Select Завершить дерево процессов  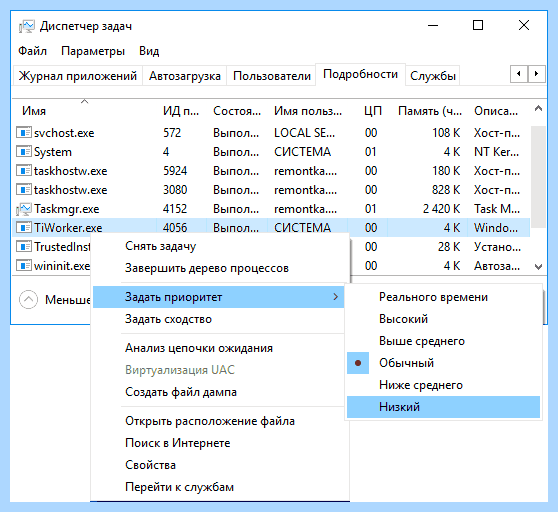pos(219,268)
